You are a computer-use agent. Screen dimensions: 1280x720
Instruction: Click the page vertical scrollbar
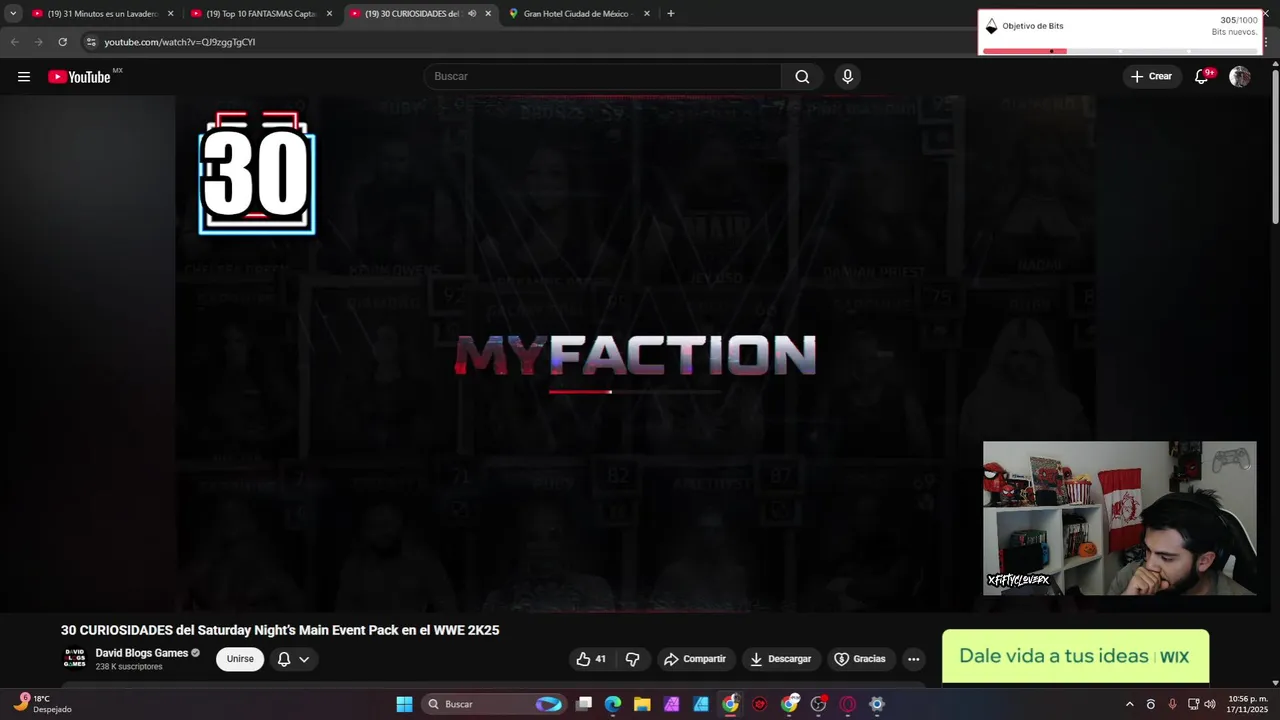click(x=1275, y=145)
